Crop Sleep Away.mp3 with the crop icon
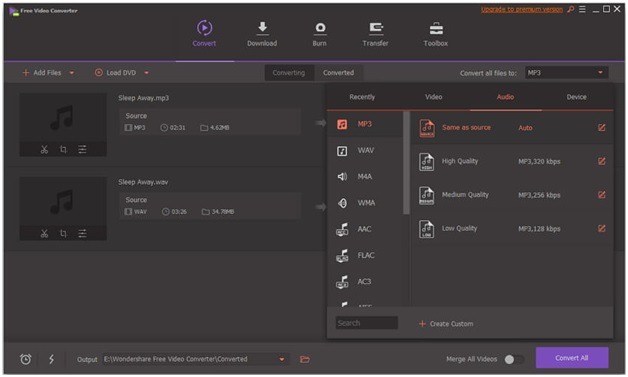 [x=63, y=149]
